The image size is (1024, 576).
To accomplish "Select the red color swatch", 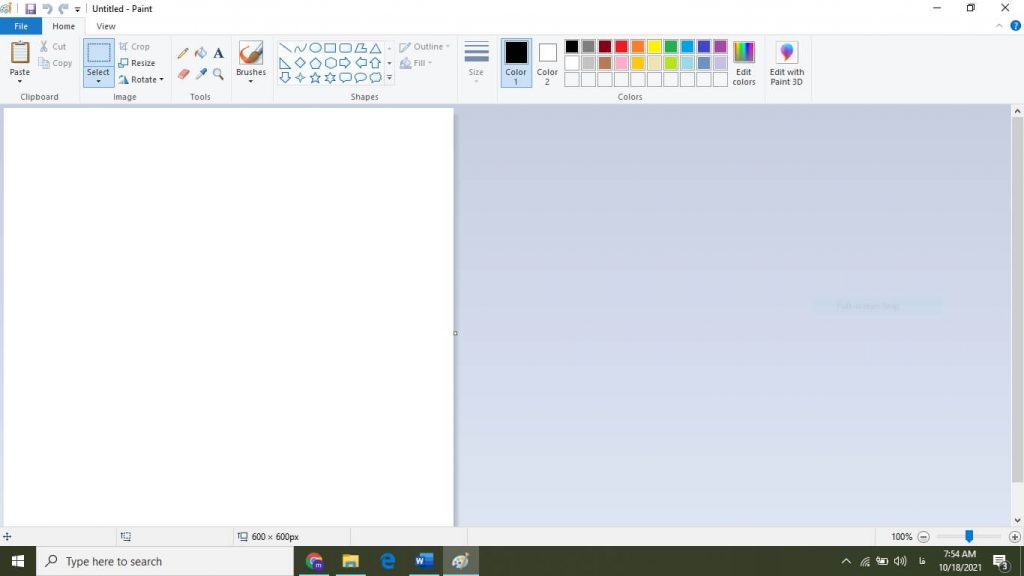I will point(619,46).
